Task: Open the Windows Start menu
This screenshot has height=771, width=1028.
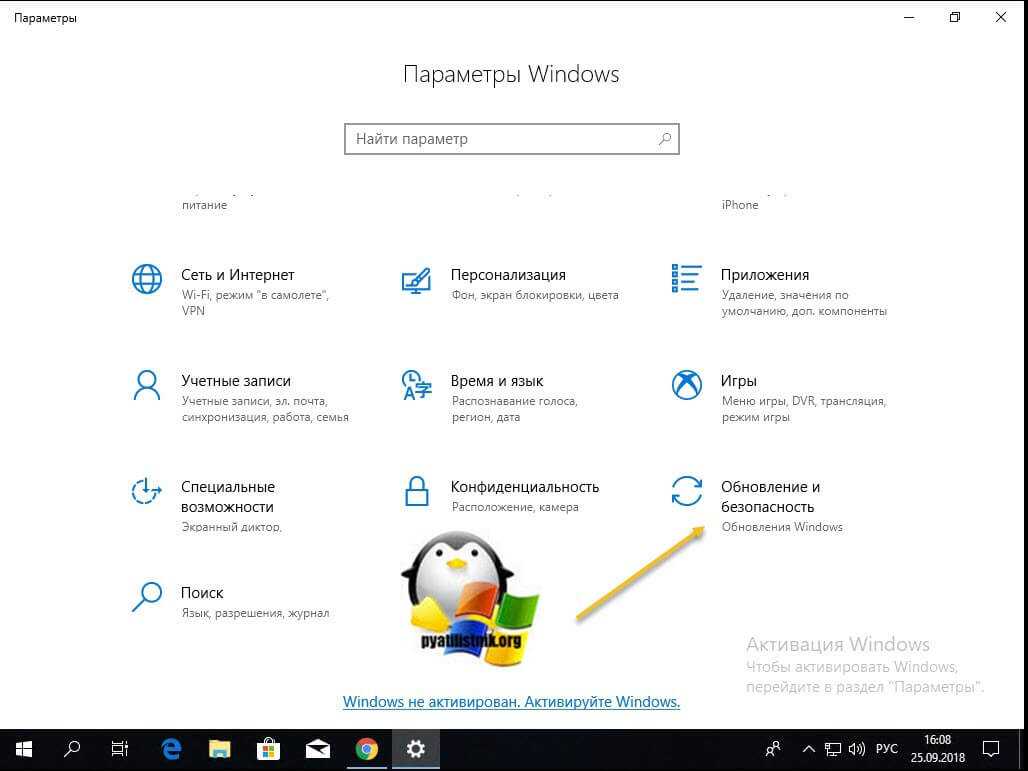Action: (24, 748)
